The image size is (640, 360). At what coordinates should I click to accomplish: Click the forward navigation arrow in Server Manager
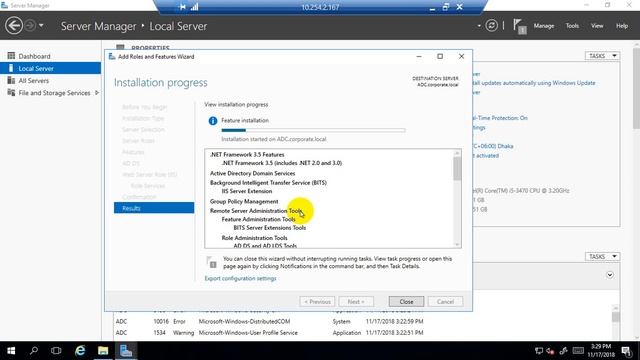(30, 26)
